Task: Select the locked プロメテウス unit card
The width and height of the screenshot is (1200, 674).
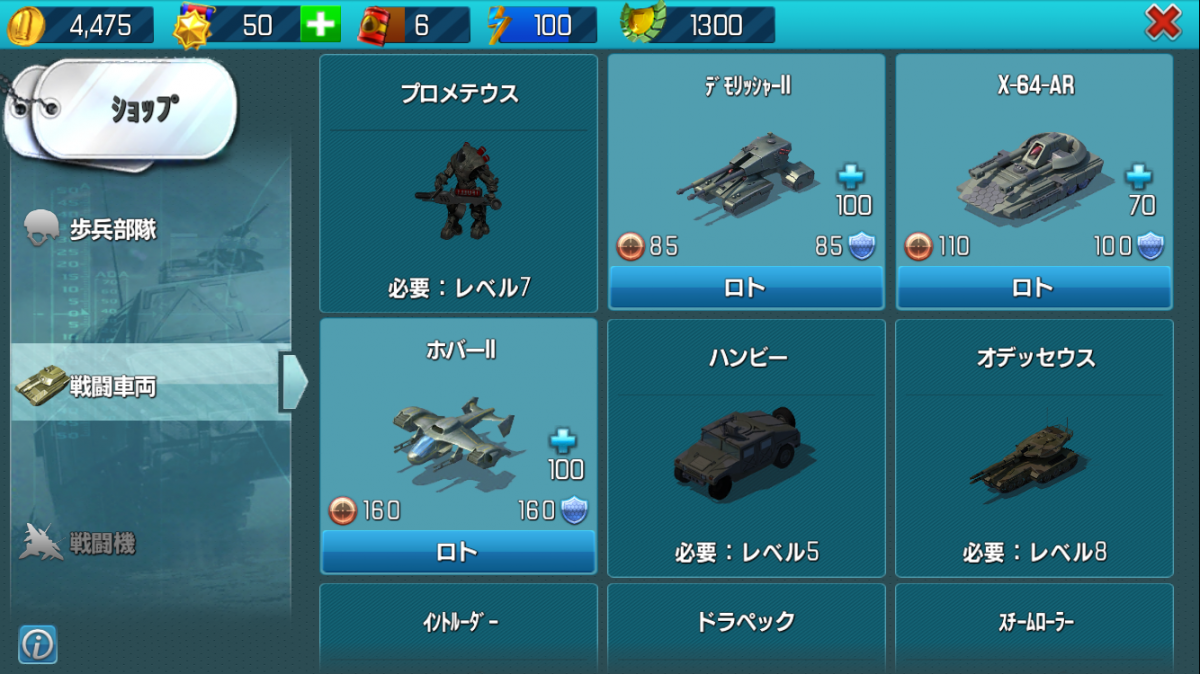Action: 459,183
